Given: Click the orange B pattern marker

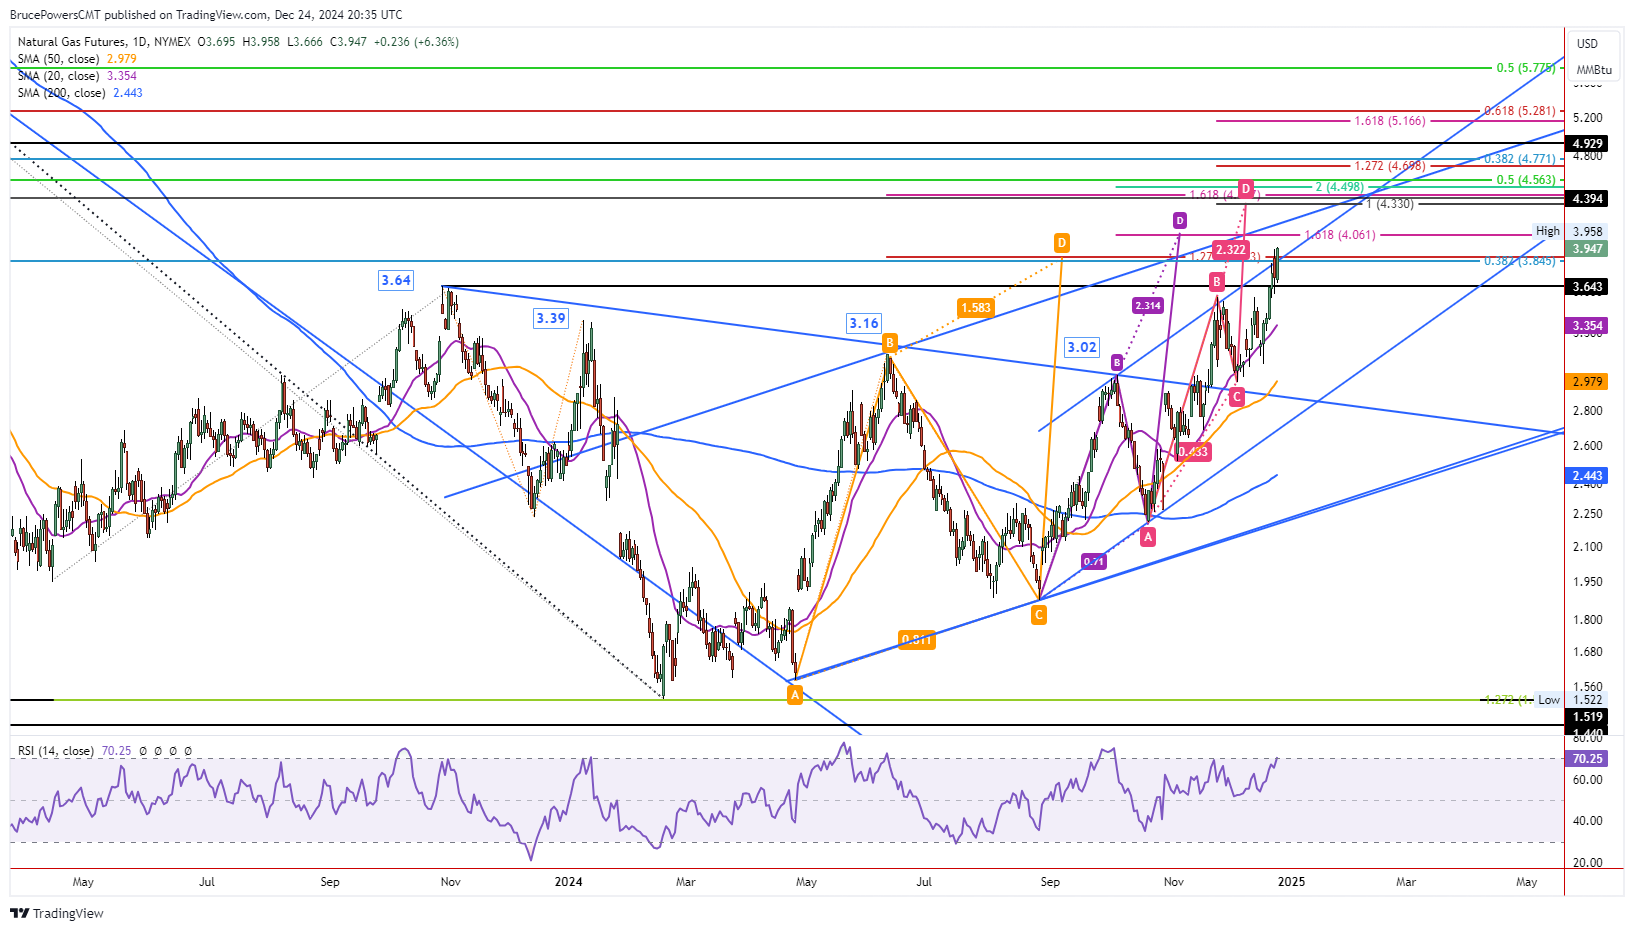Looking at the screenshot, I should point(889,343).
